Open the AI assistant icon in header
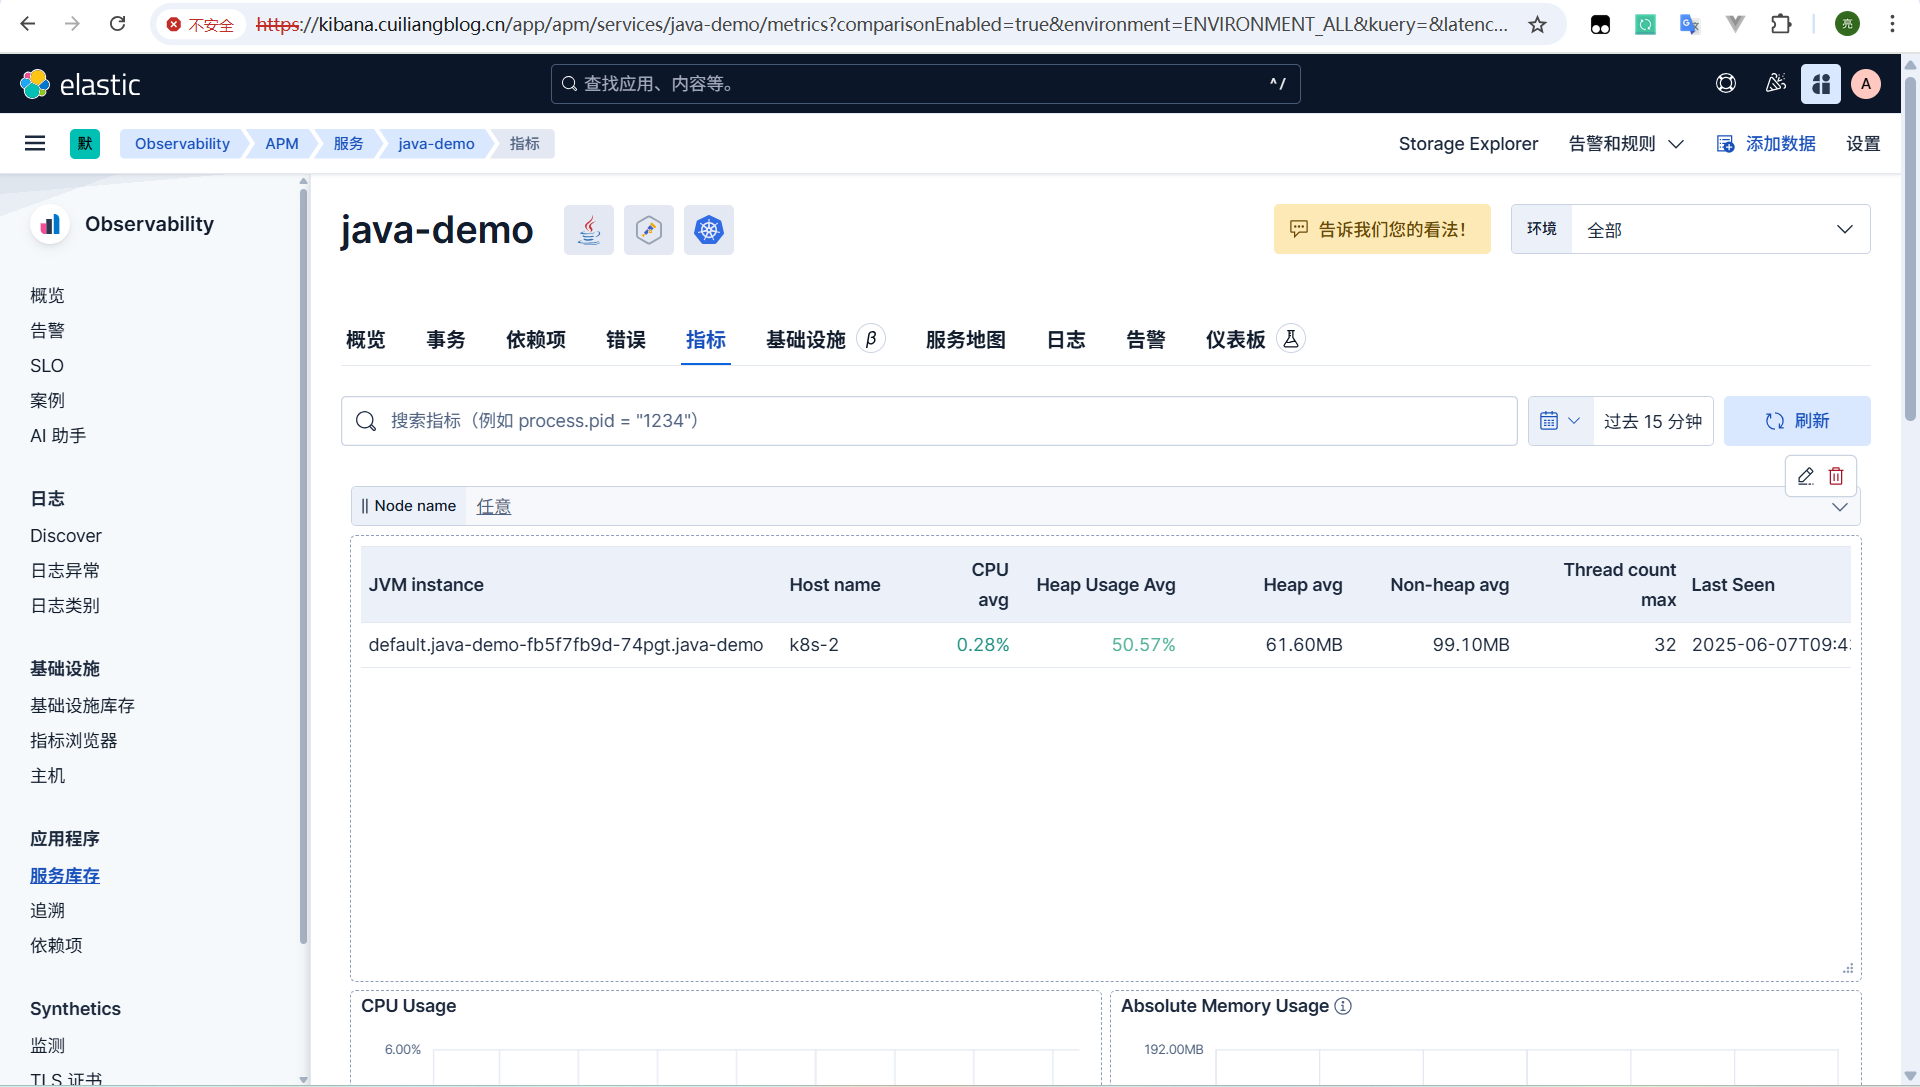 coord(1821,84)
